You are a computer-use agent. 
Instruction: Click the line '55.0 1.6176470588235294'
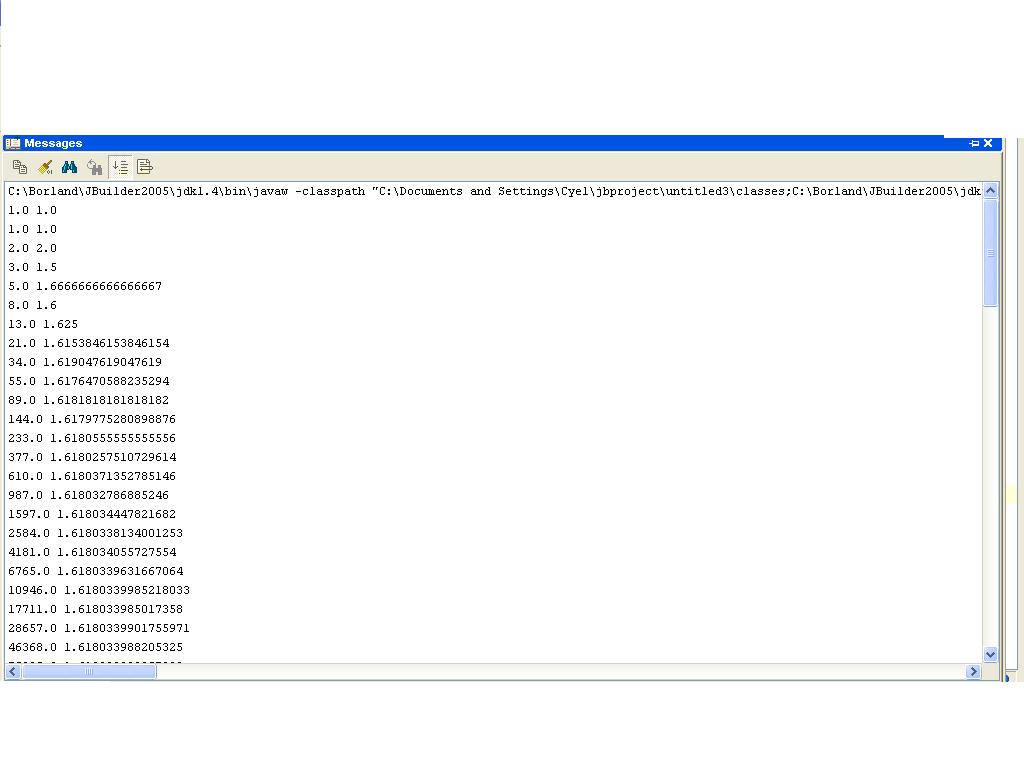coord(89,381)
